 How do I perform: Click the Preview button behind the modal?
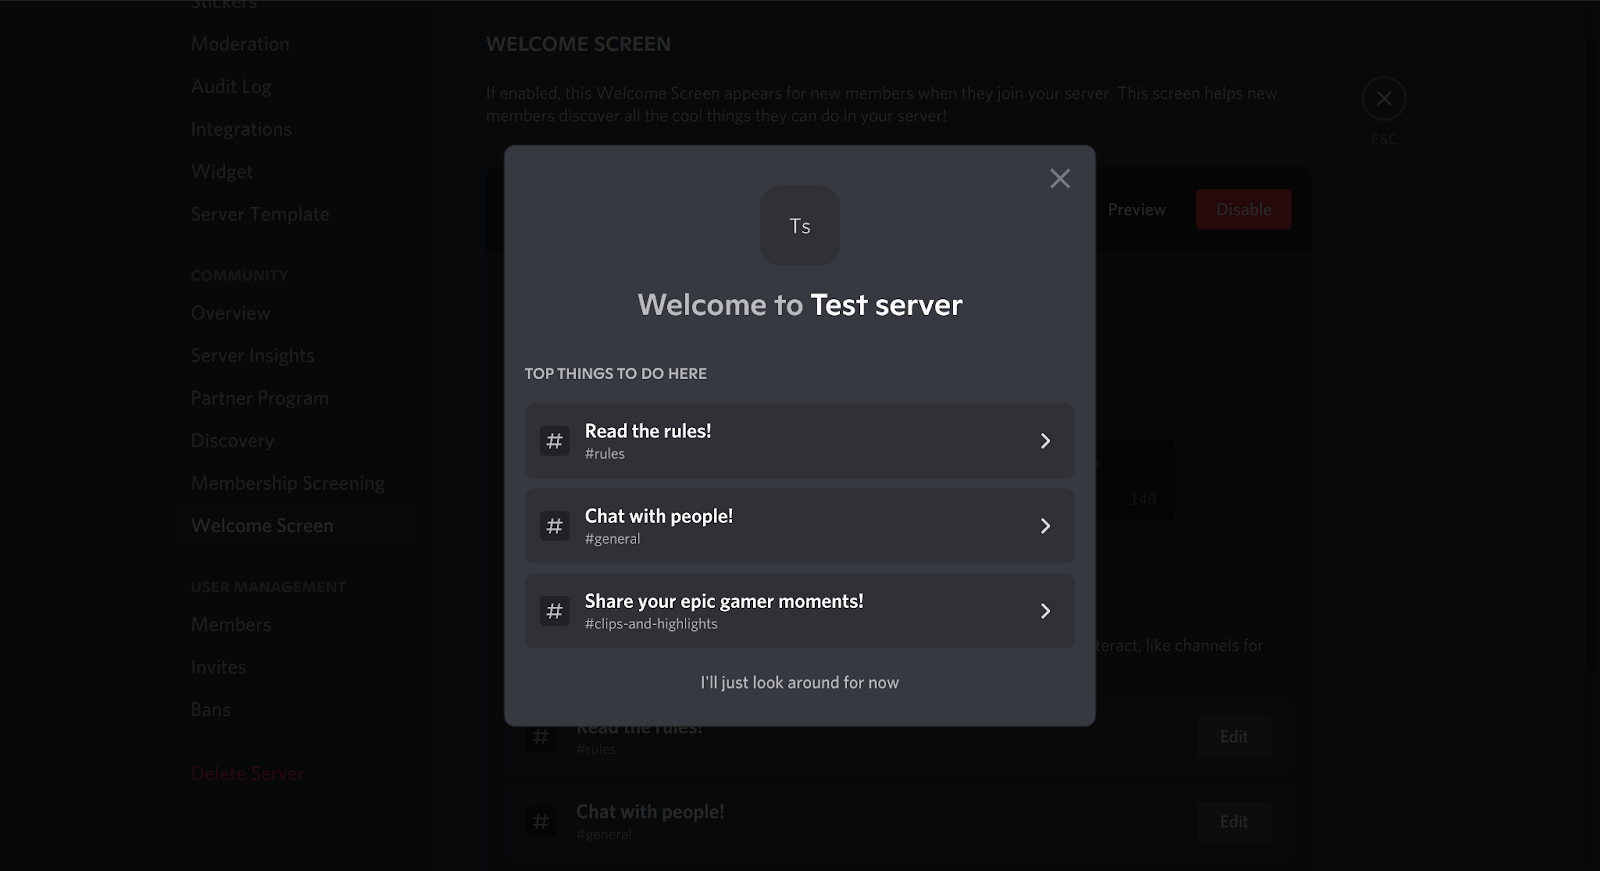point(1137,210)
